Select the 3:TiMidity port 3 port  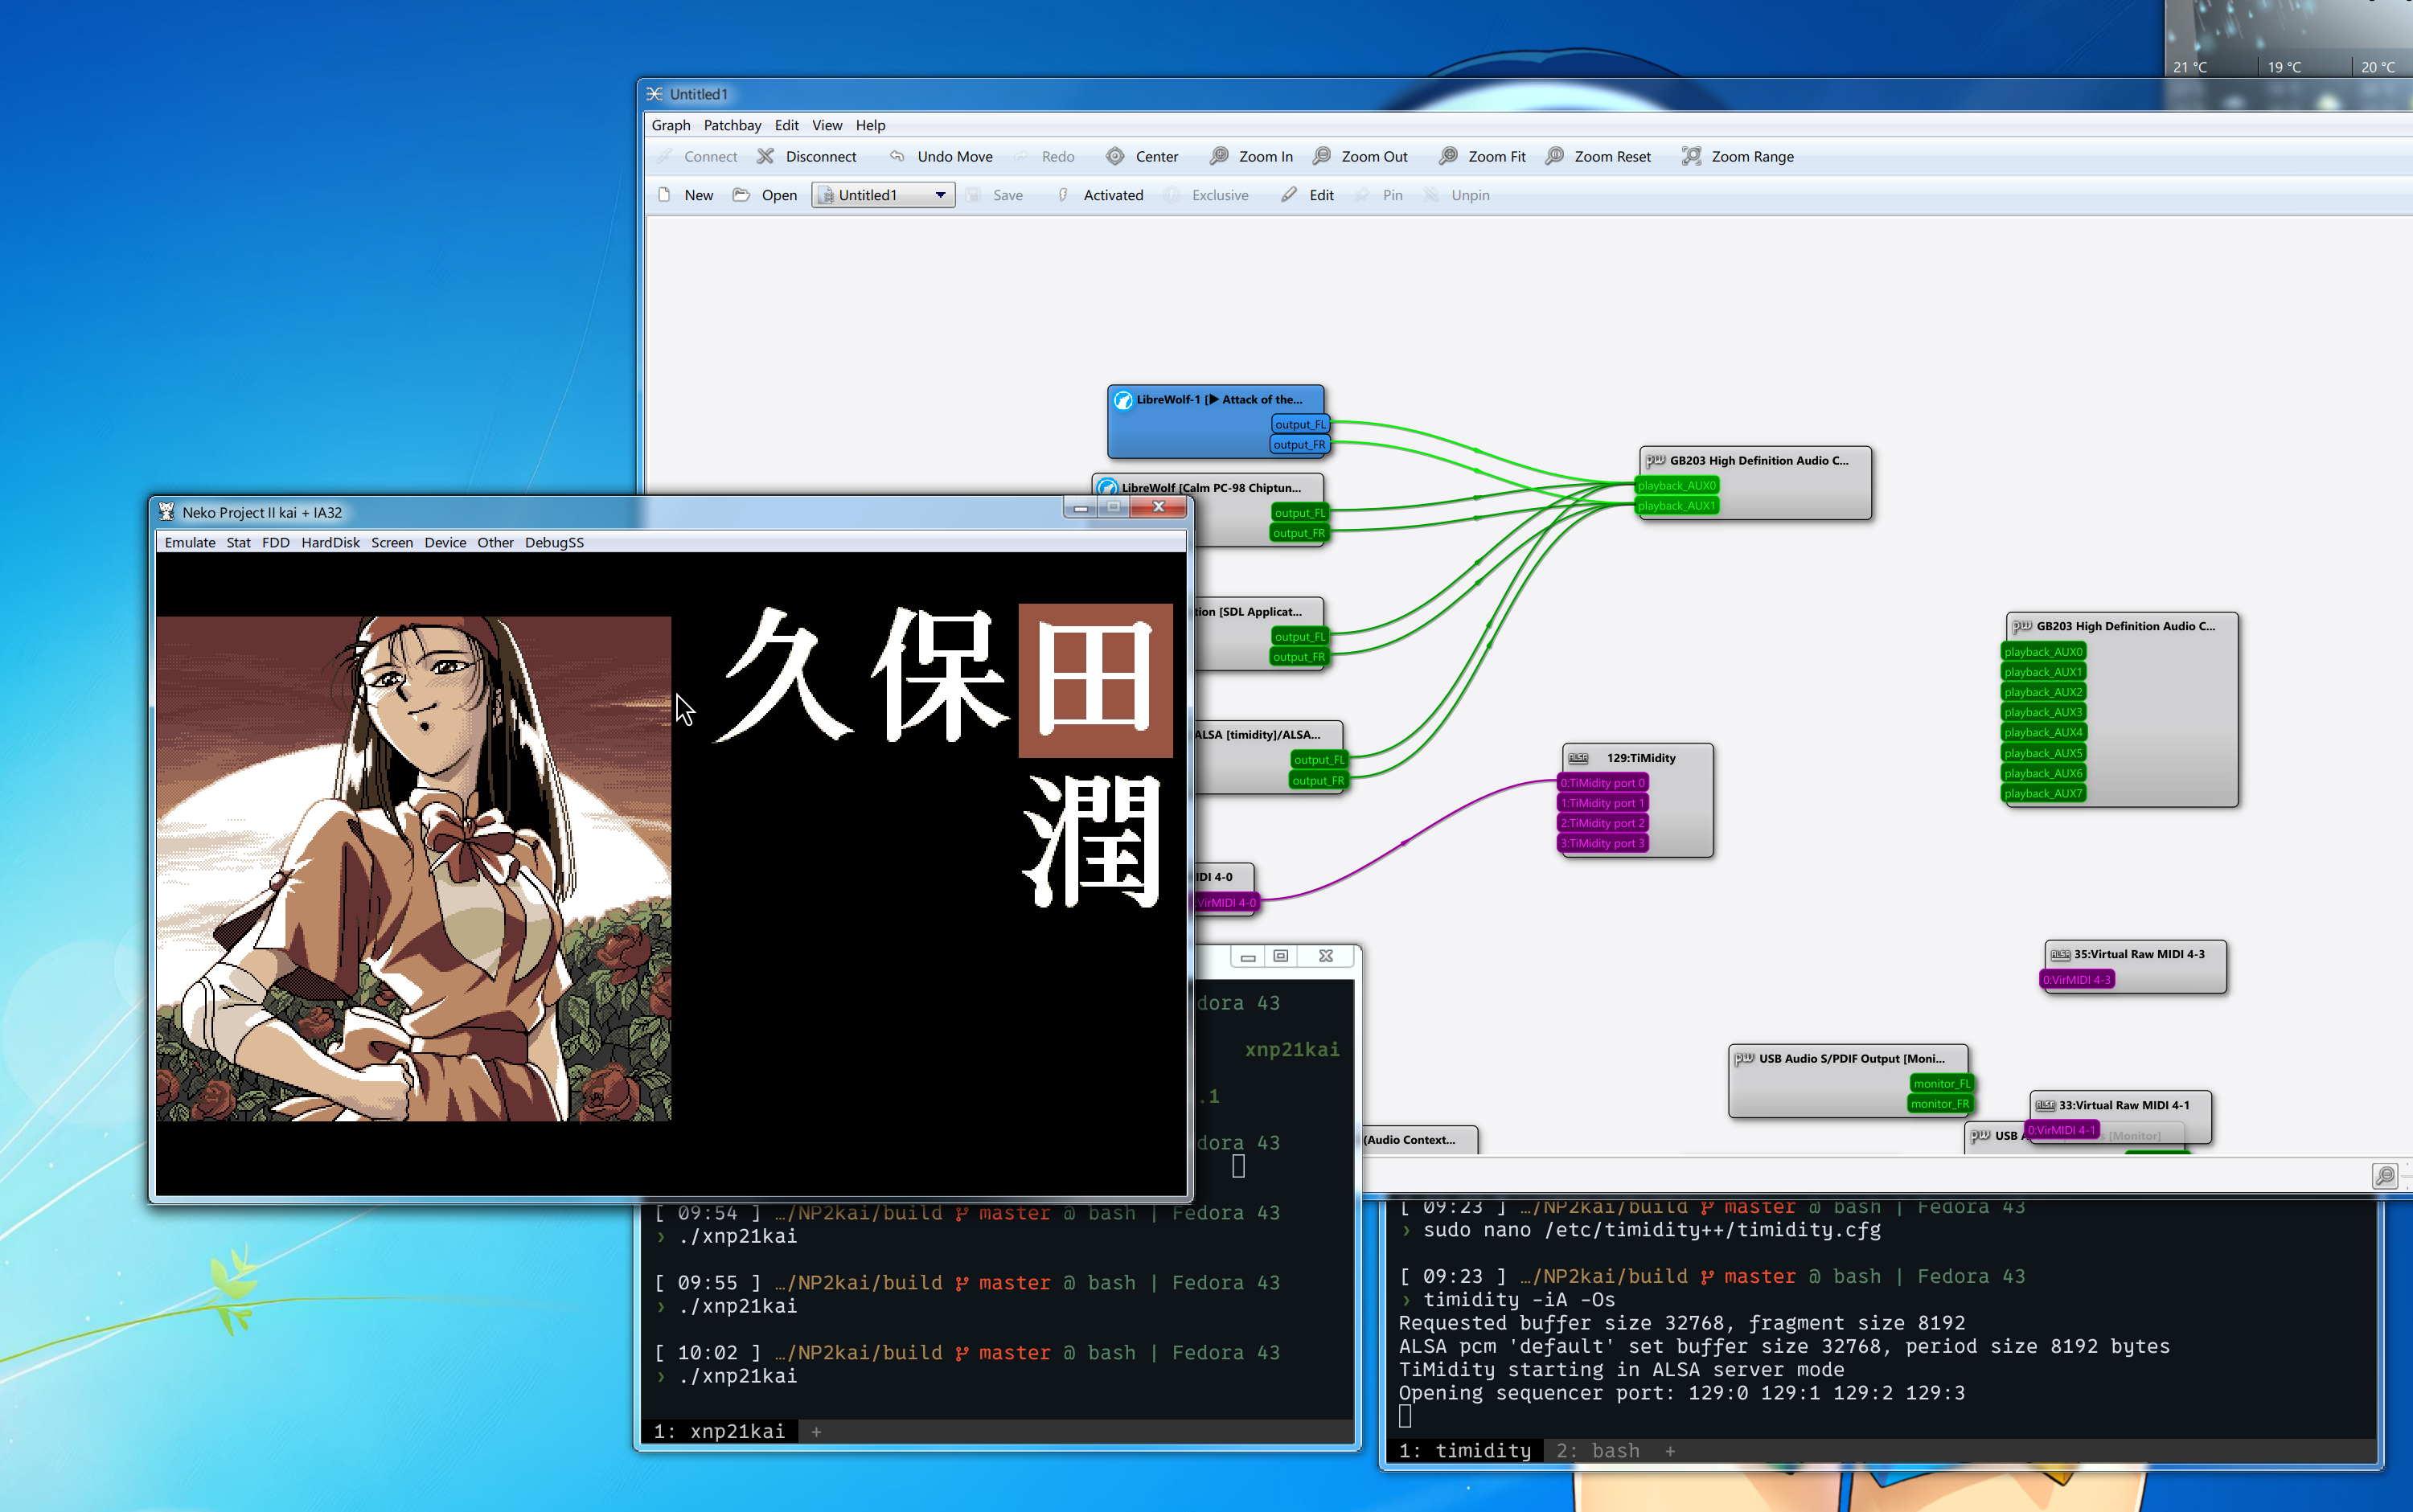click(1603, 843)
